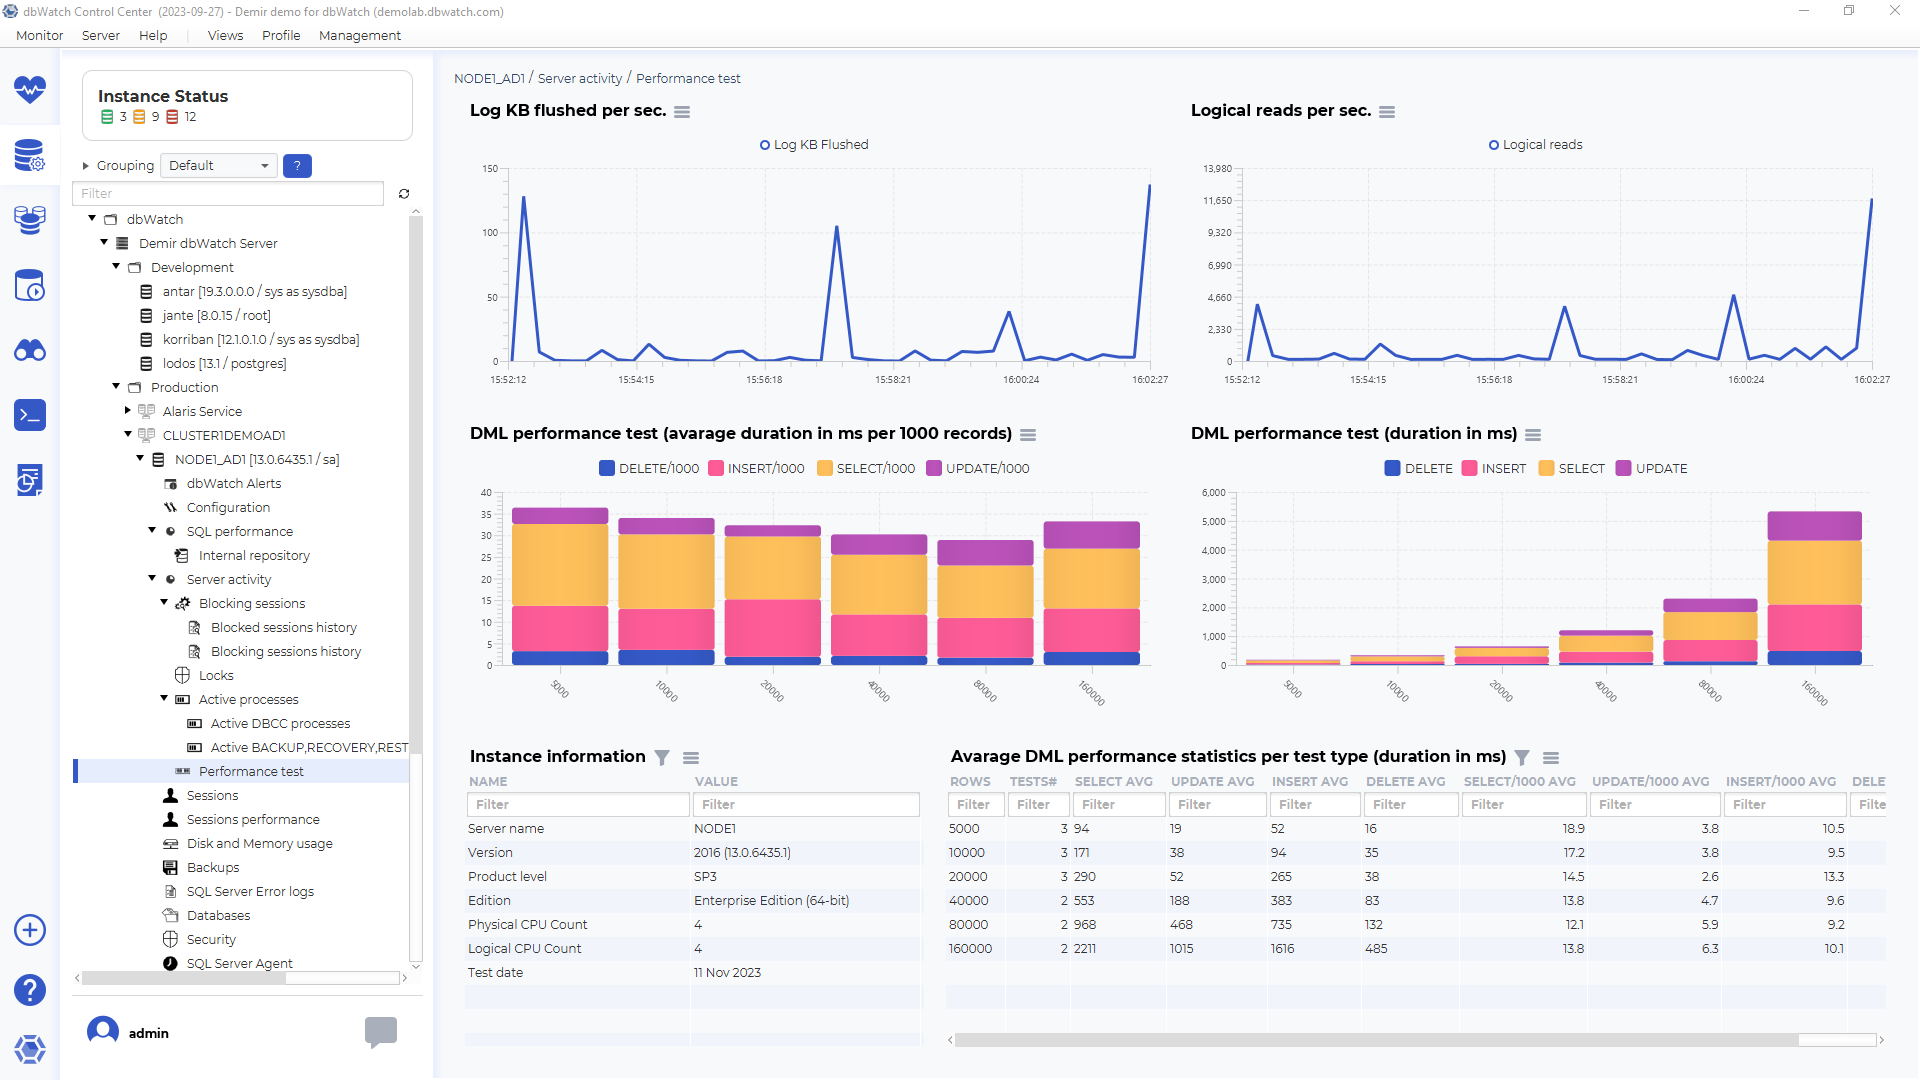Toggle SELECT/1000 series in legend
The image size is (1920, 1080).
[866, 468]
